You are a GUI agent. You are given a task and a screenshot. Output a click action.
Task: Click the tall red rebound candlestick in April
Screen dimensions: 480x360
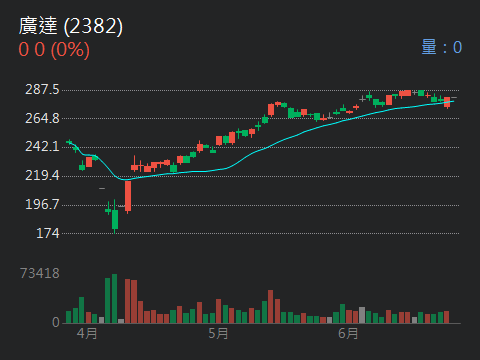pyautogui.click(x=128, y=196)
